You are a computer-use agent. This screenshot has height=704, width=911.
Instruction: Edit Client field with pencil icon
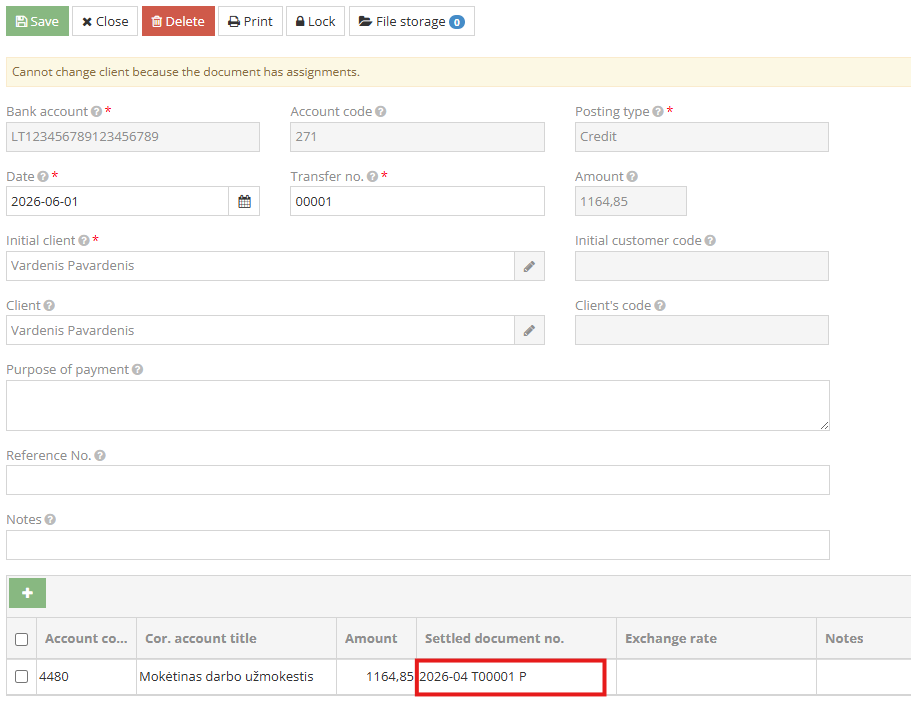pos(529,331)
